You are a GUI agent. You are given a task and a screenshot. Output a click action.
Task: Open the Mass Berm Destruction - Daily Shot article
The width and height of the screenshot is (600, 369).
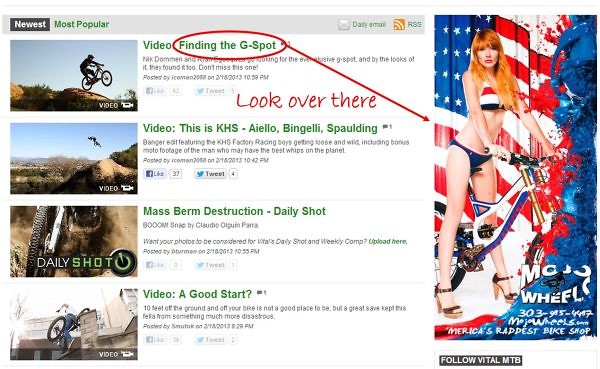click(x=234, y=211)
